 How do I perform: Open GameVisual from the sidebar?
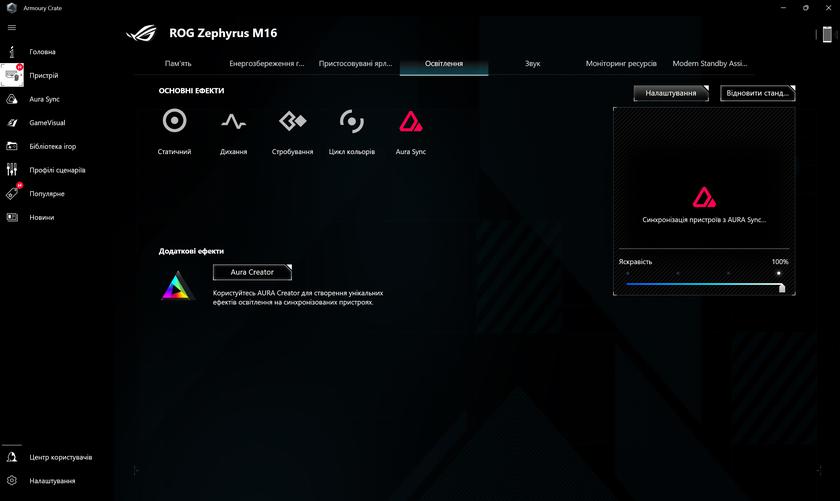46,123
